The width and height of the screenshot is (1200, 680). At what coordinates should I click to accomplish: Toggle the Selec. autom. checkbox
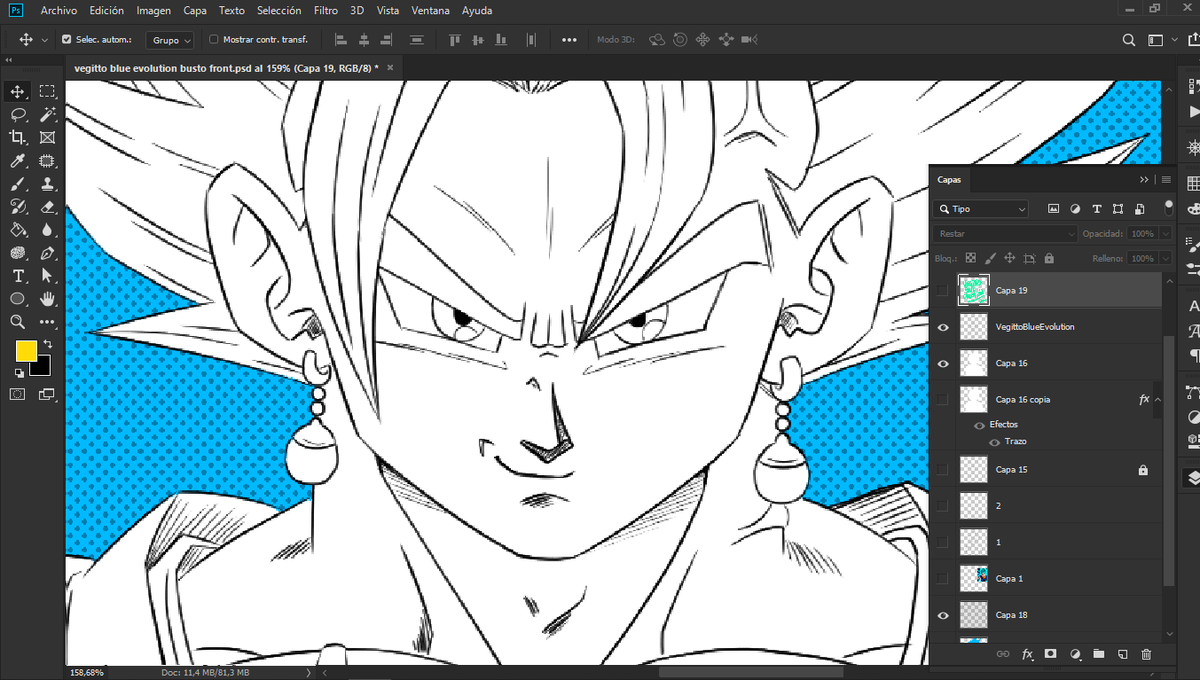click(x=67, y=40)
